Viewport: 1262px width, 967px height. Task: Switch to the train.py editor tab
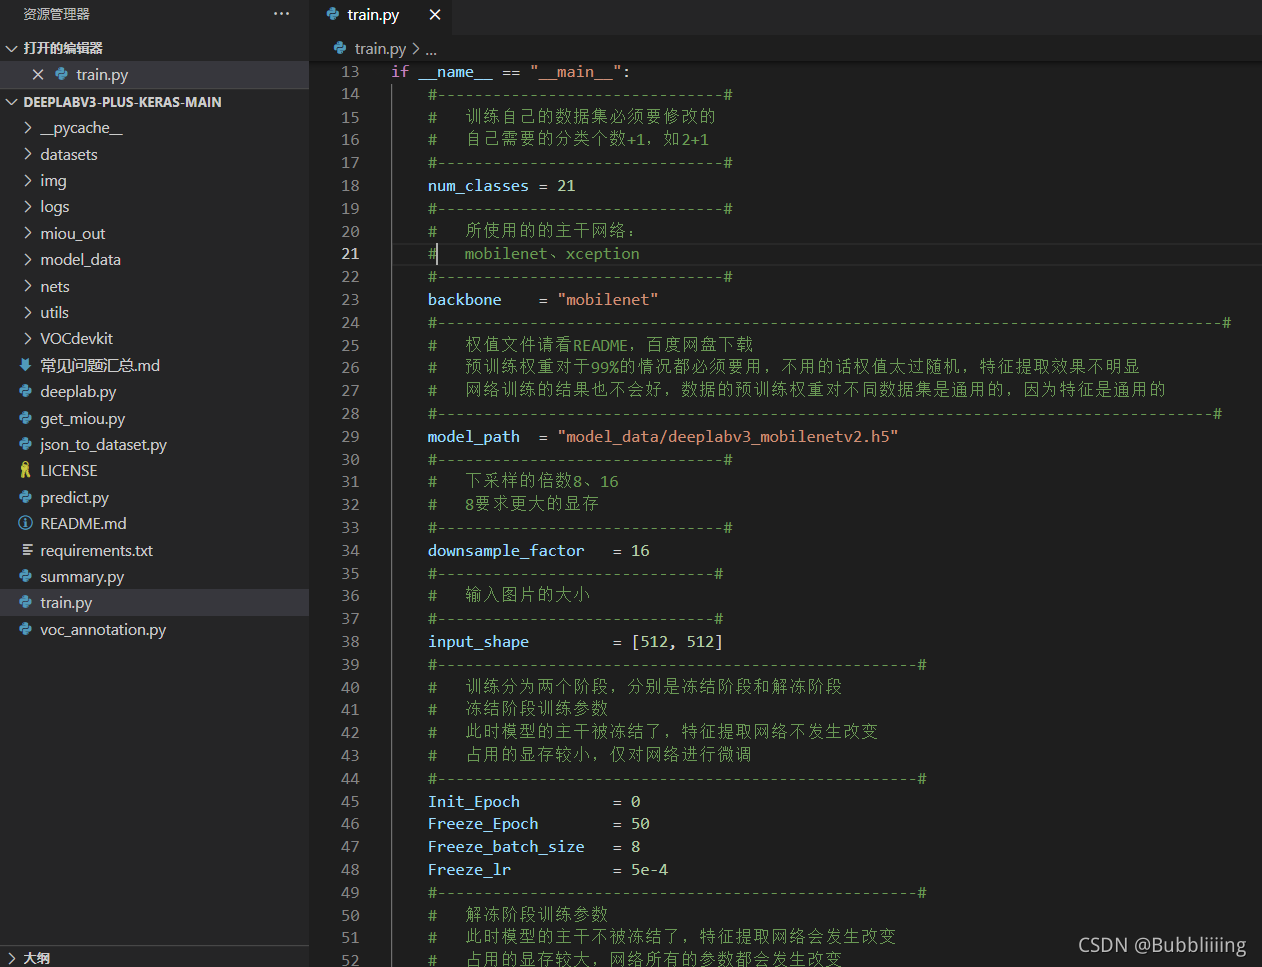(x=373, y=15)
